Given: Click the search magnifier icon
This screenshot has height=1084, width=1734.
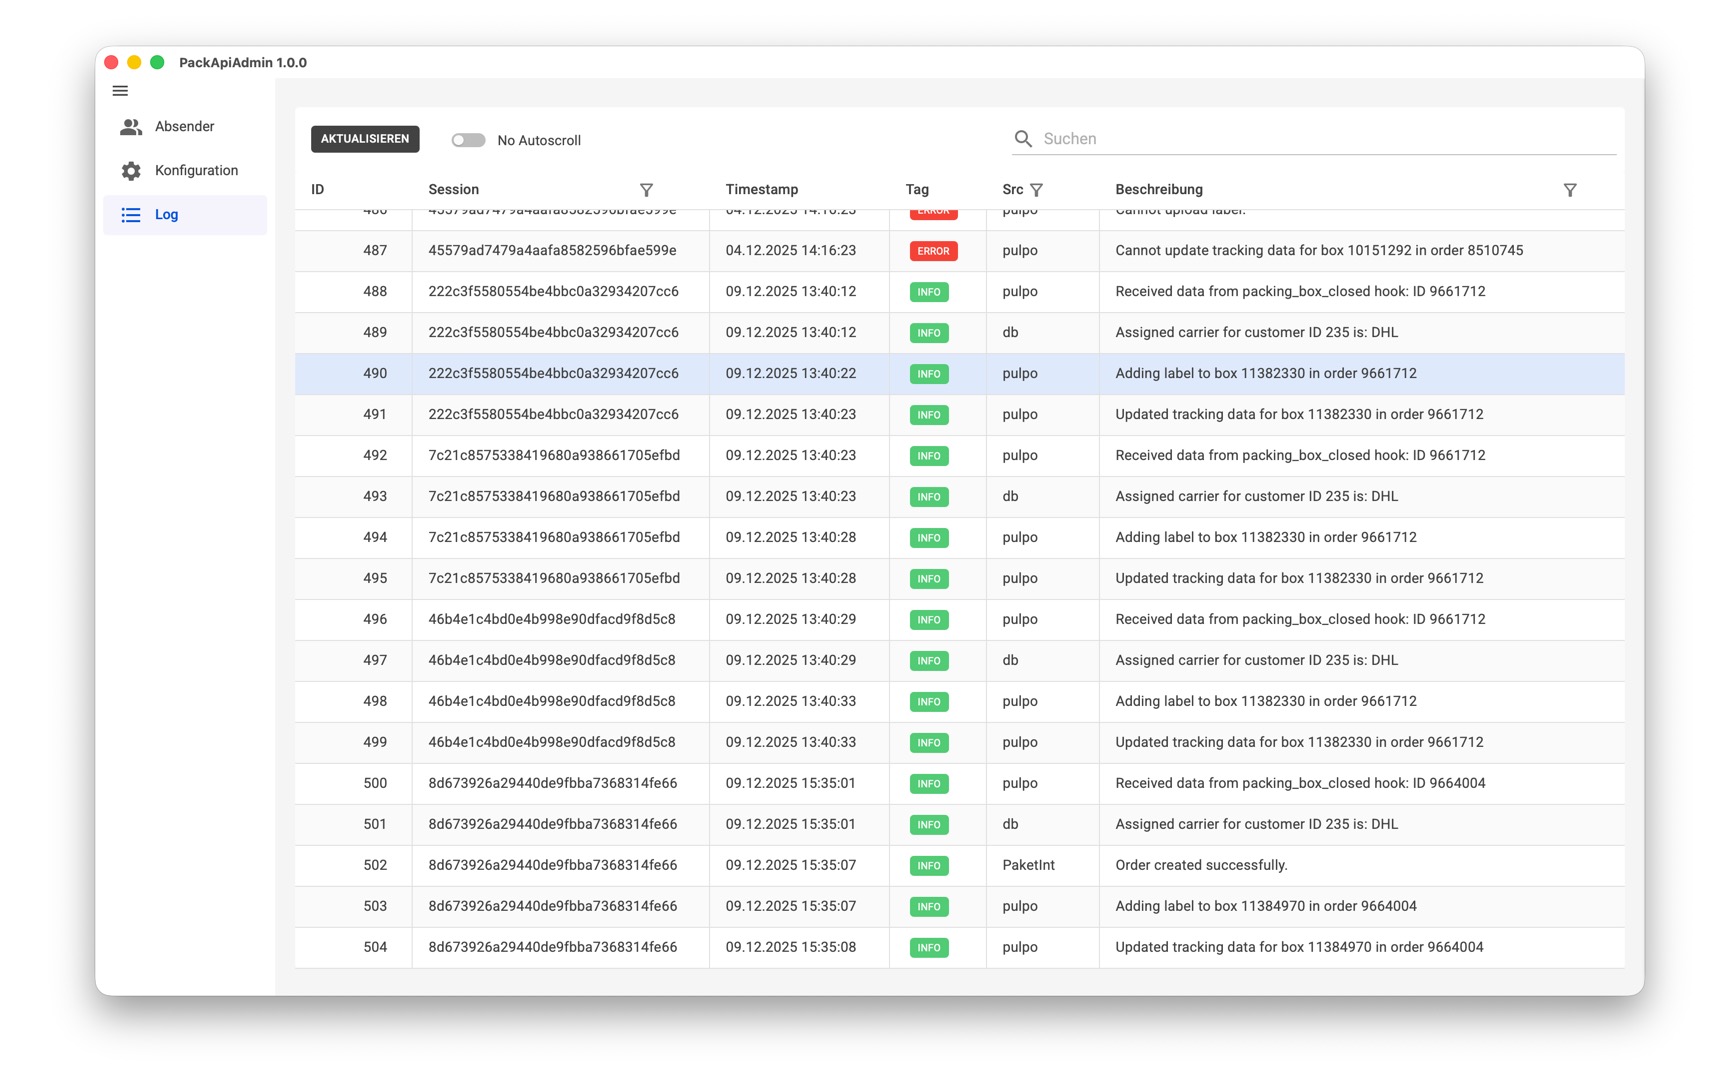Looking at the screenshot, I should tap(1022, 139).
